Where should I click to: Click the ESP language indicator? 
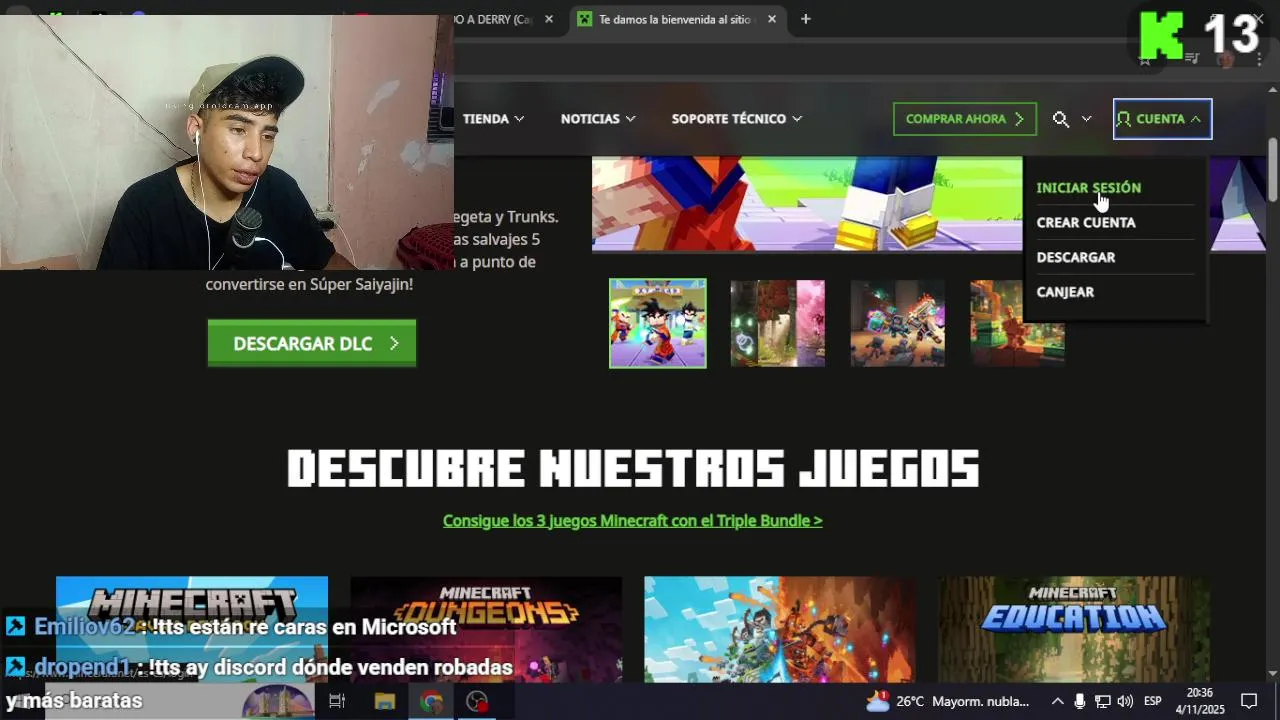1152,701
